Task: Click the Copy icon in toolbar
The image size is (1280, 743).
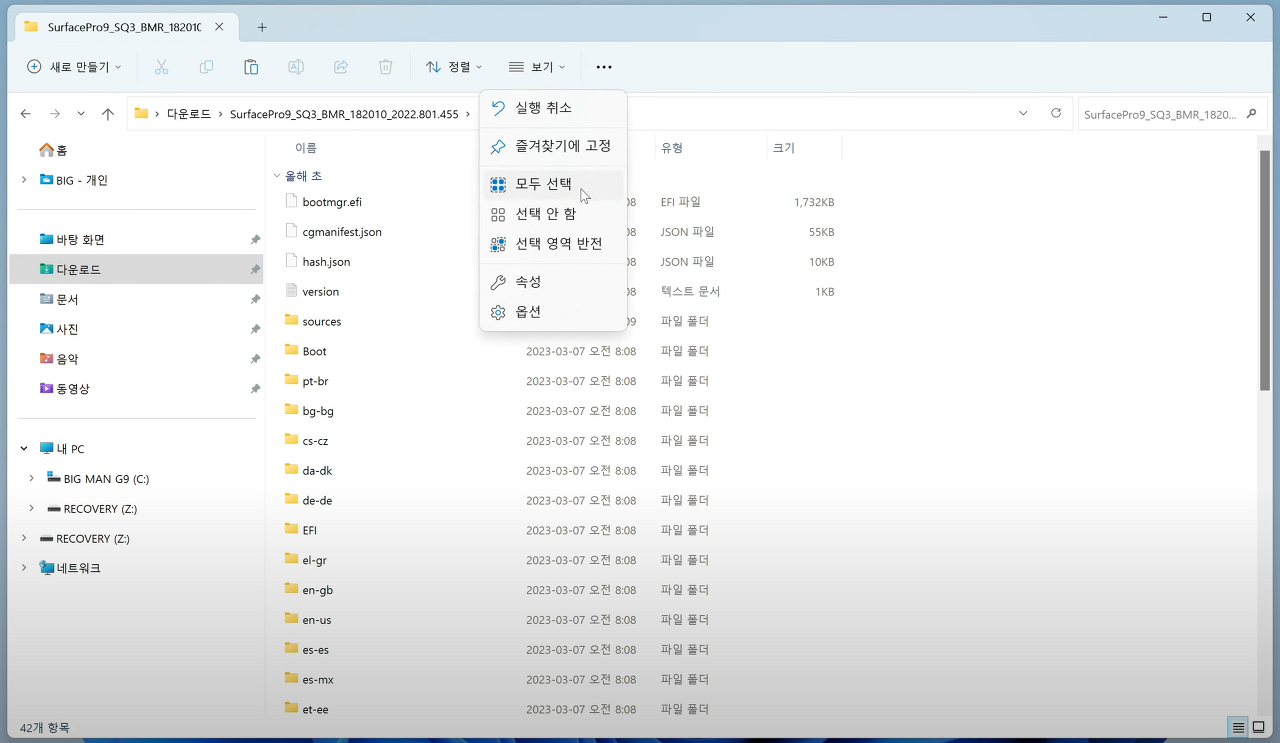Action: 206,67
